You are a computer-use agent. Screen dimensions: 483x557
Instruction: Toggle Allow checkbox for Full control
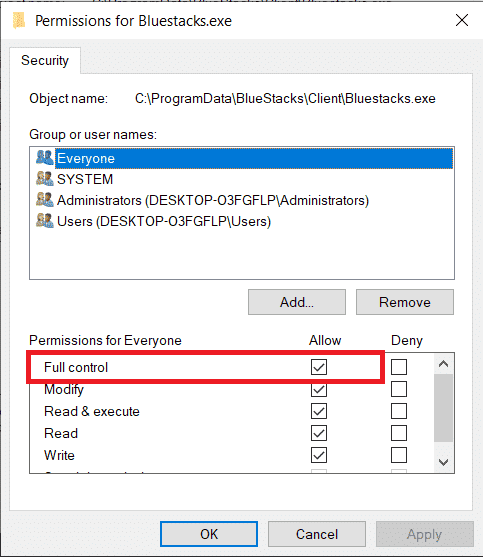[319, 367]
